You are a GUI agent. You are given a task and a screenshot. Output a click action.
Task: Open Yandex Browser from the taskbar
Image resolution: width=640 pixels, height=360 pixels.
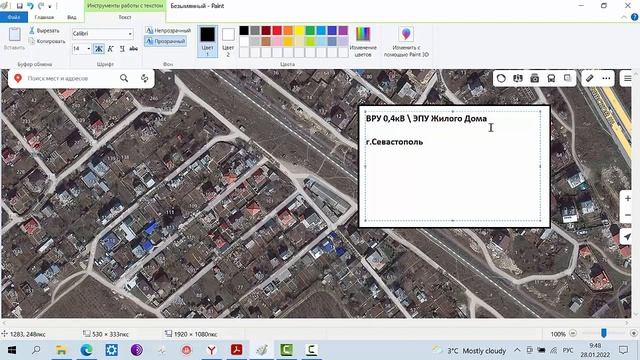coord(211,350)
